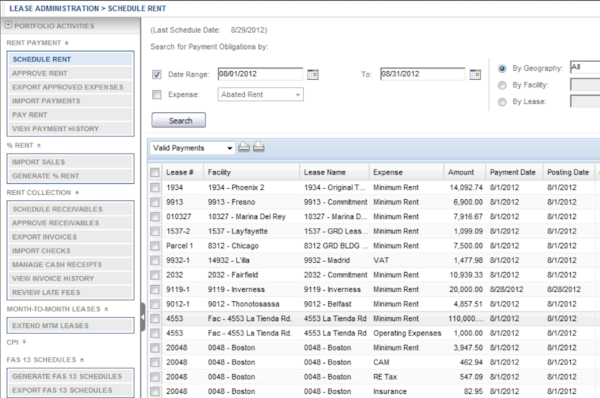Open the Valid Payments filter dropdown
The image size is (600, 398).
(x=192, y=148)
